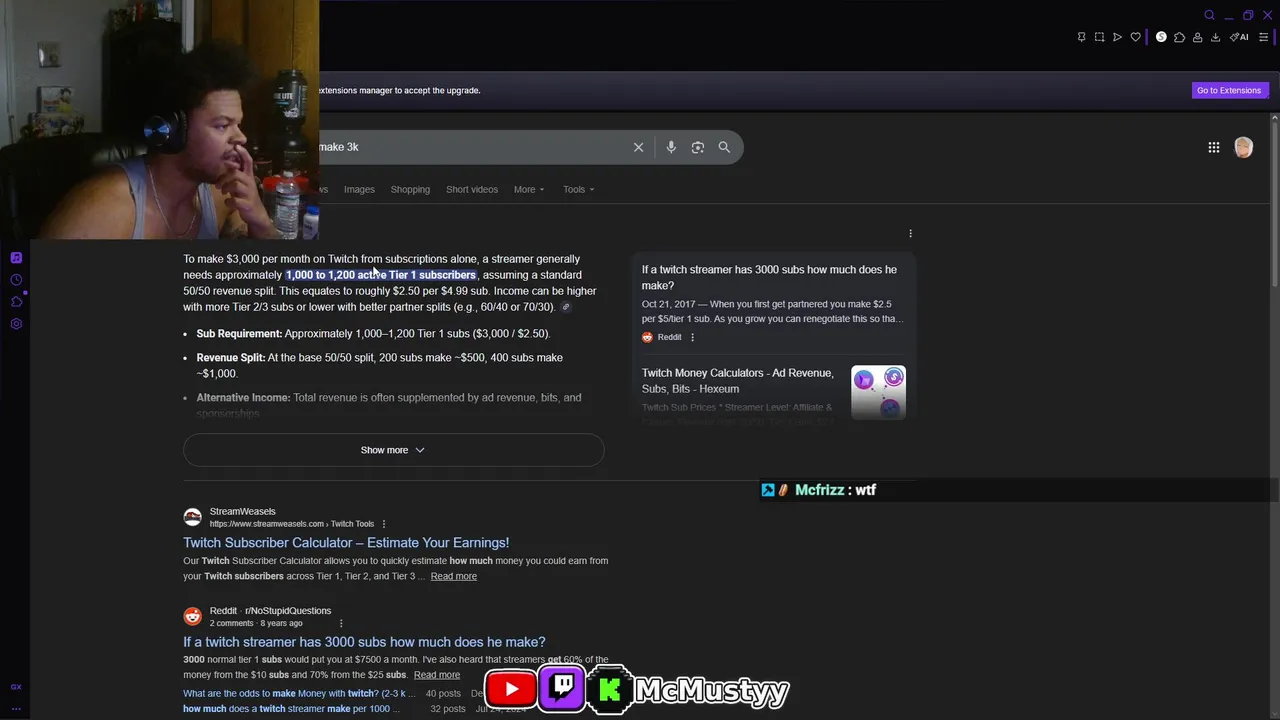Activate the snapshot capture tool icon

1099,37
